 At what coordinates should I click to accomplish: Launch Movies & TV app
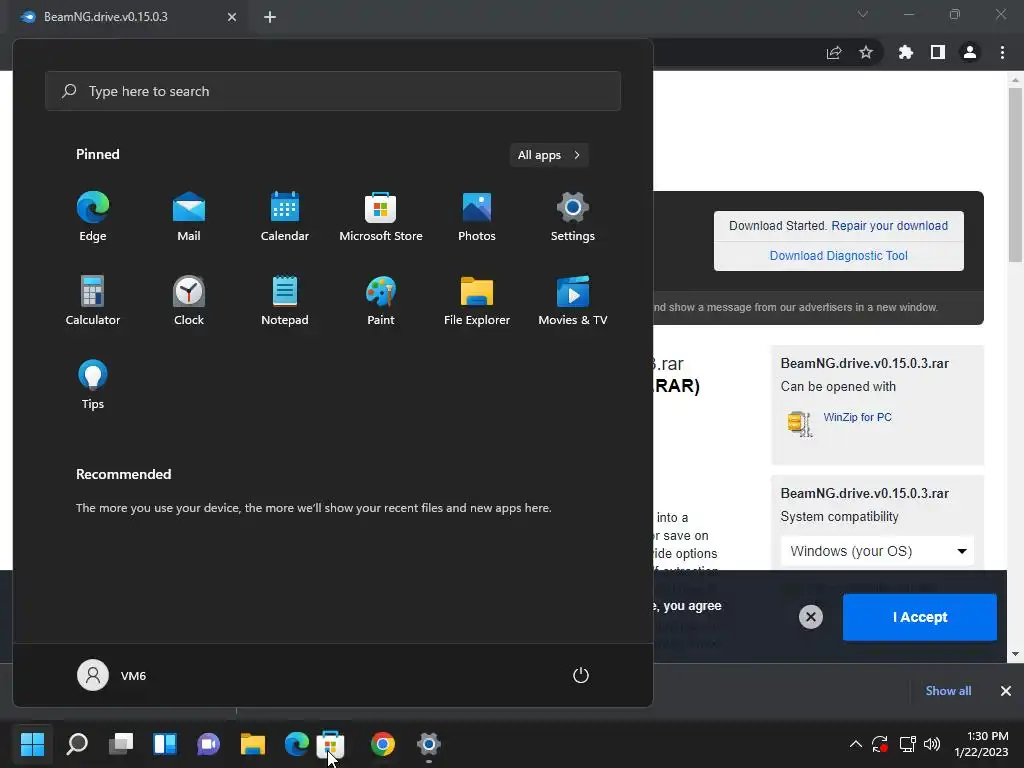coord(573,301)
